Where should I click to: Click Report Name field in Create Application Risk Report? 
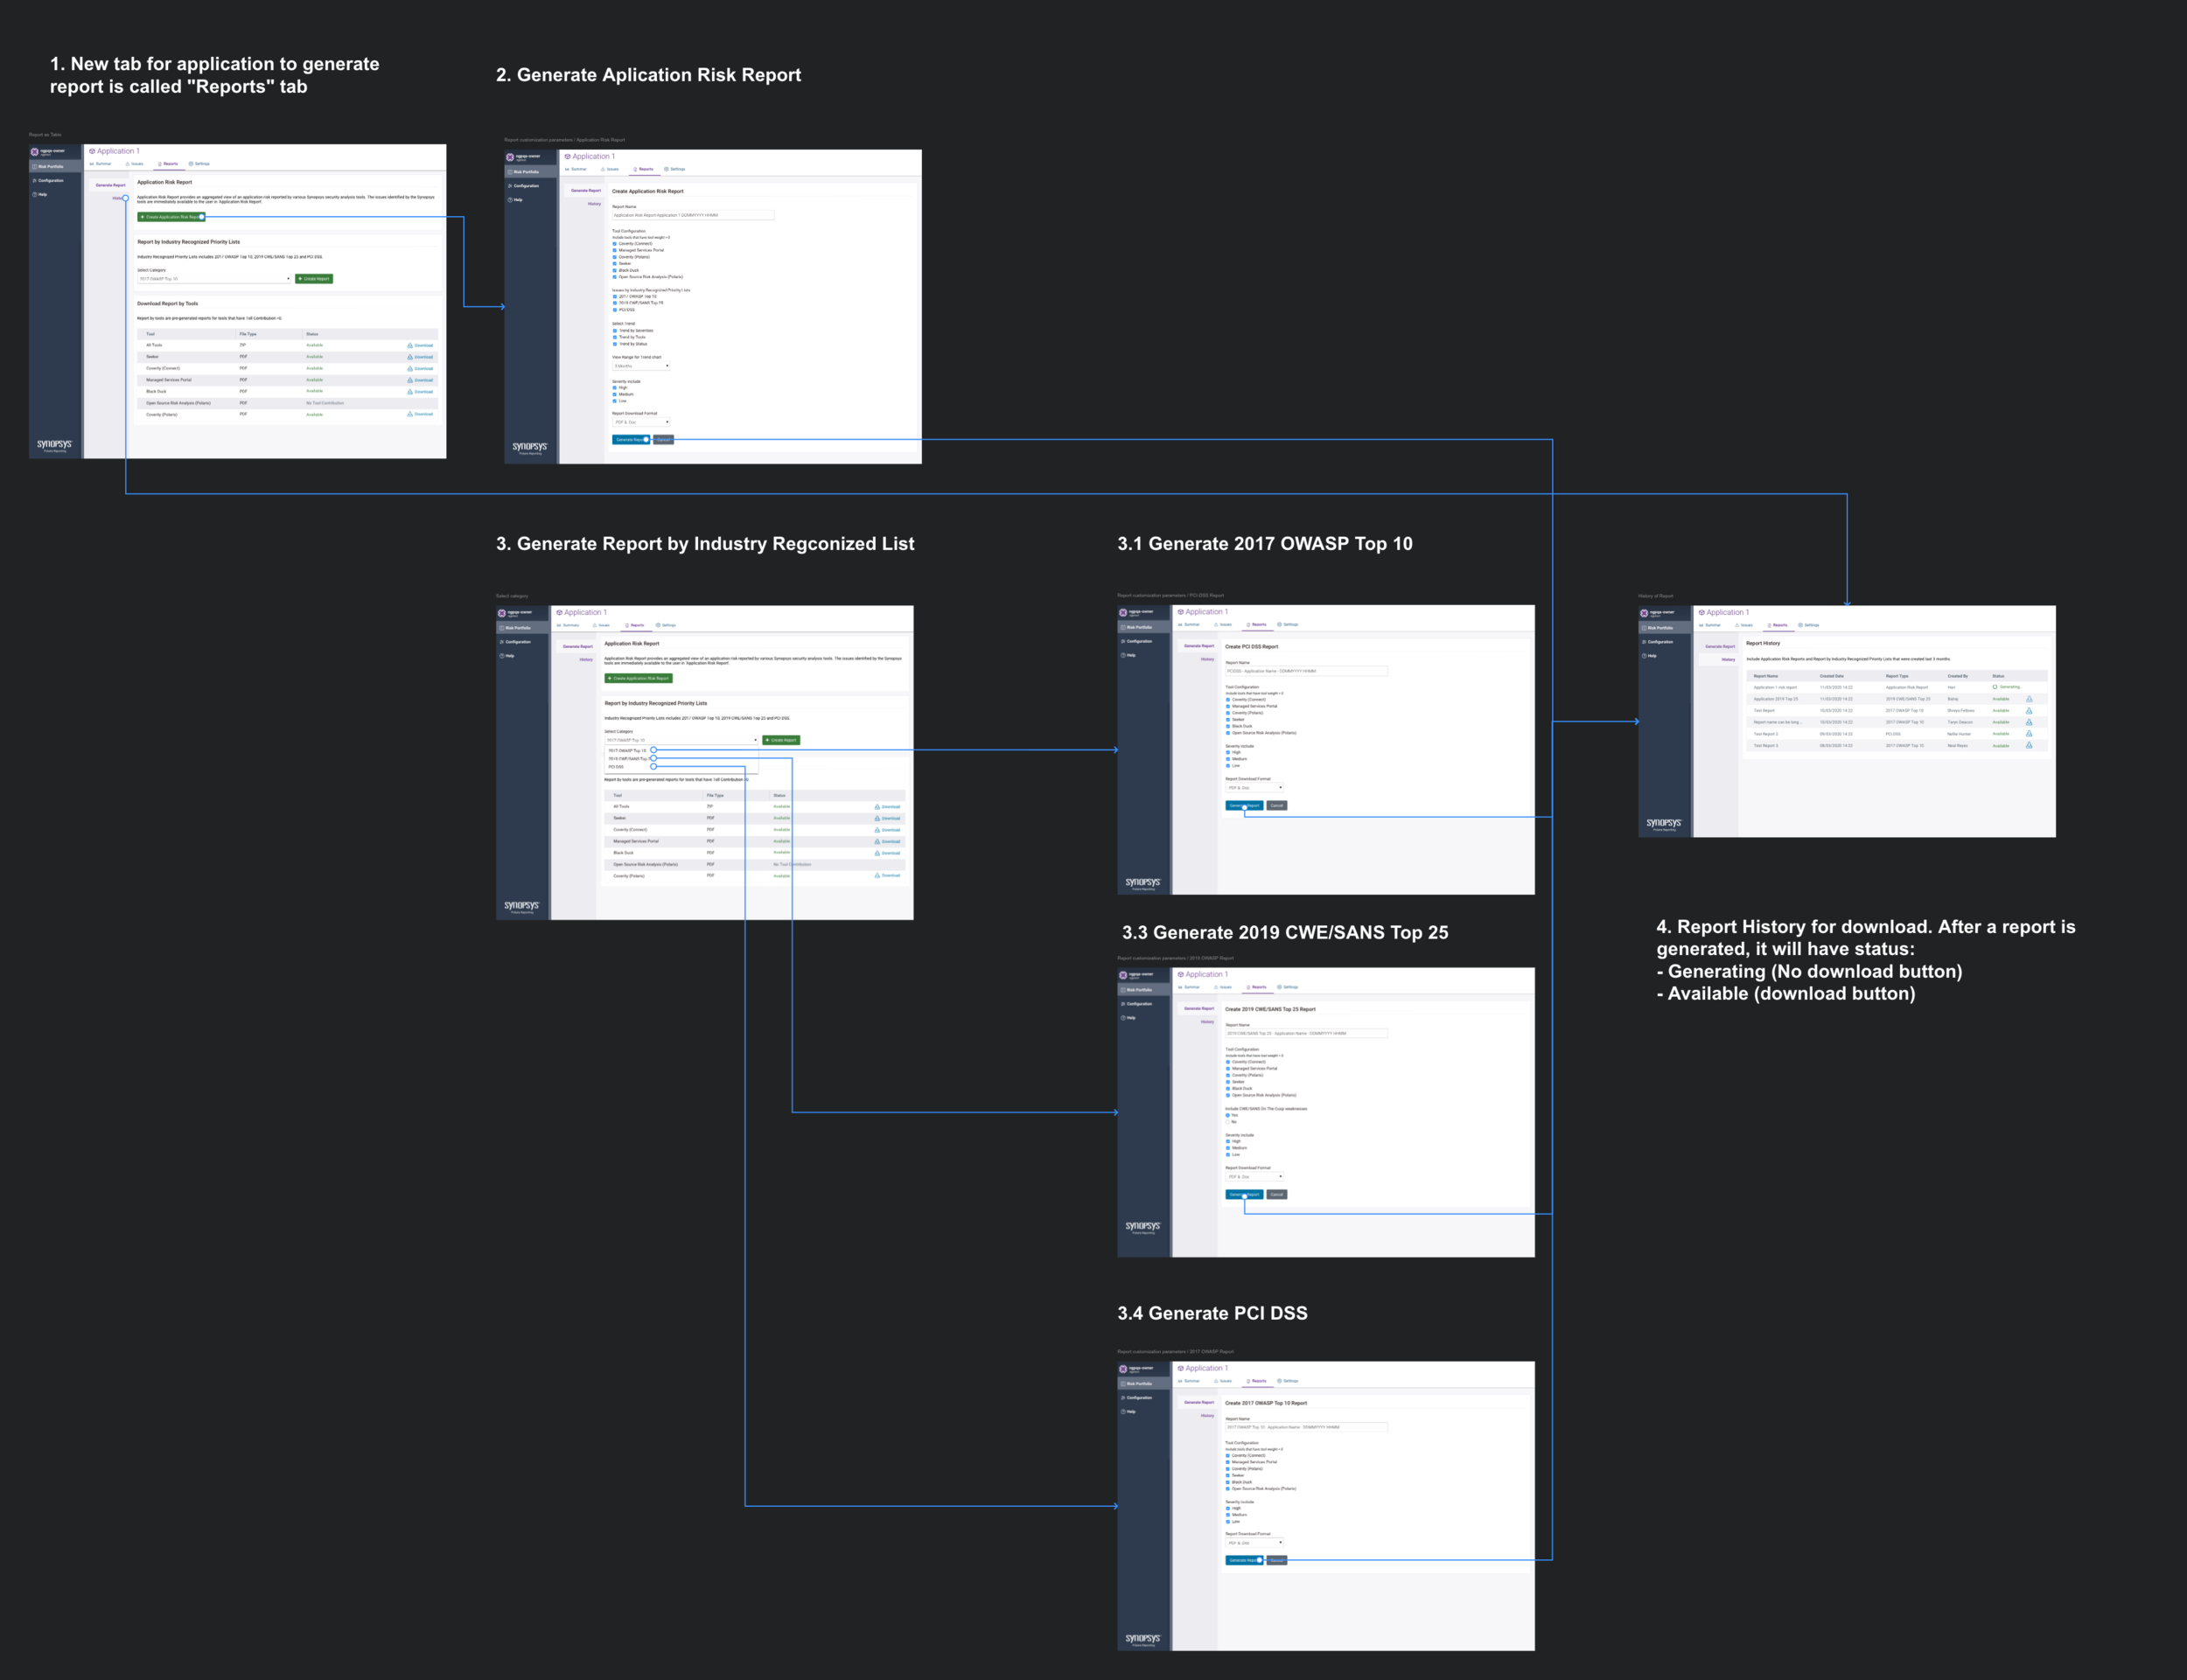[693, 215]
